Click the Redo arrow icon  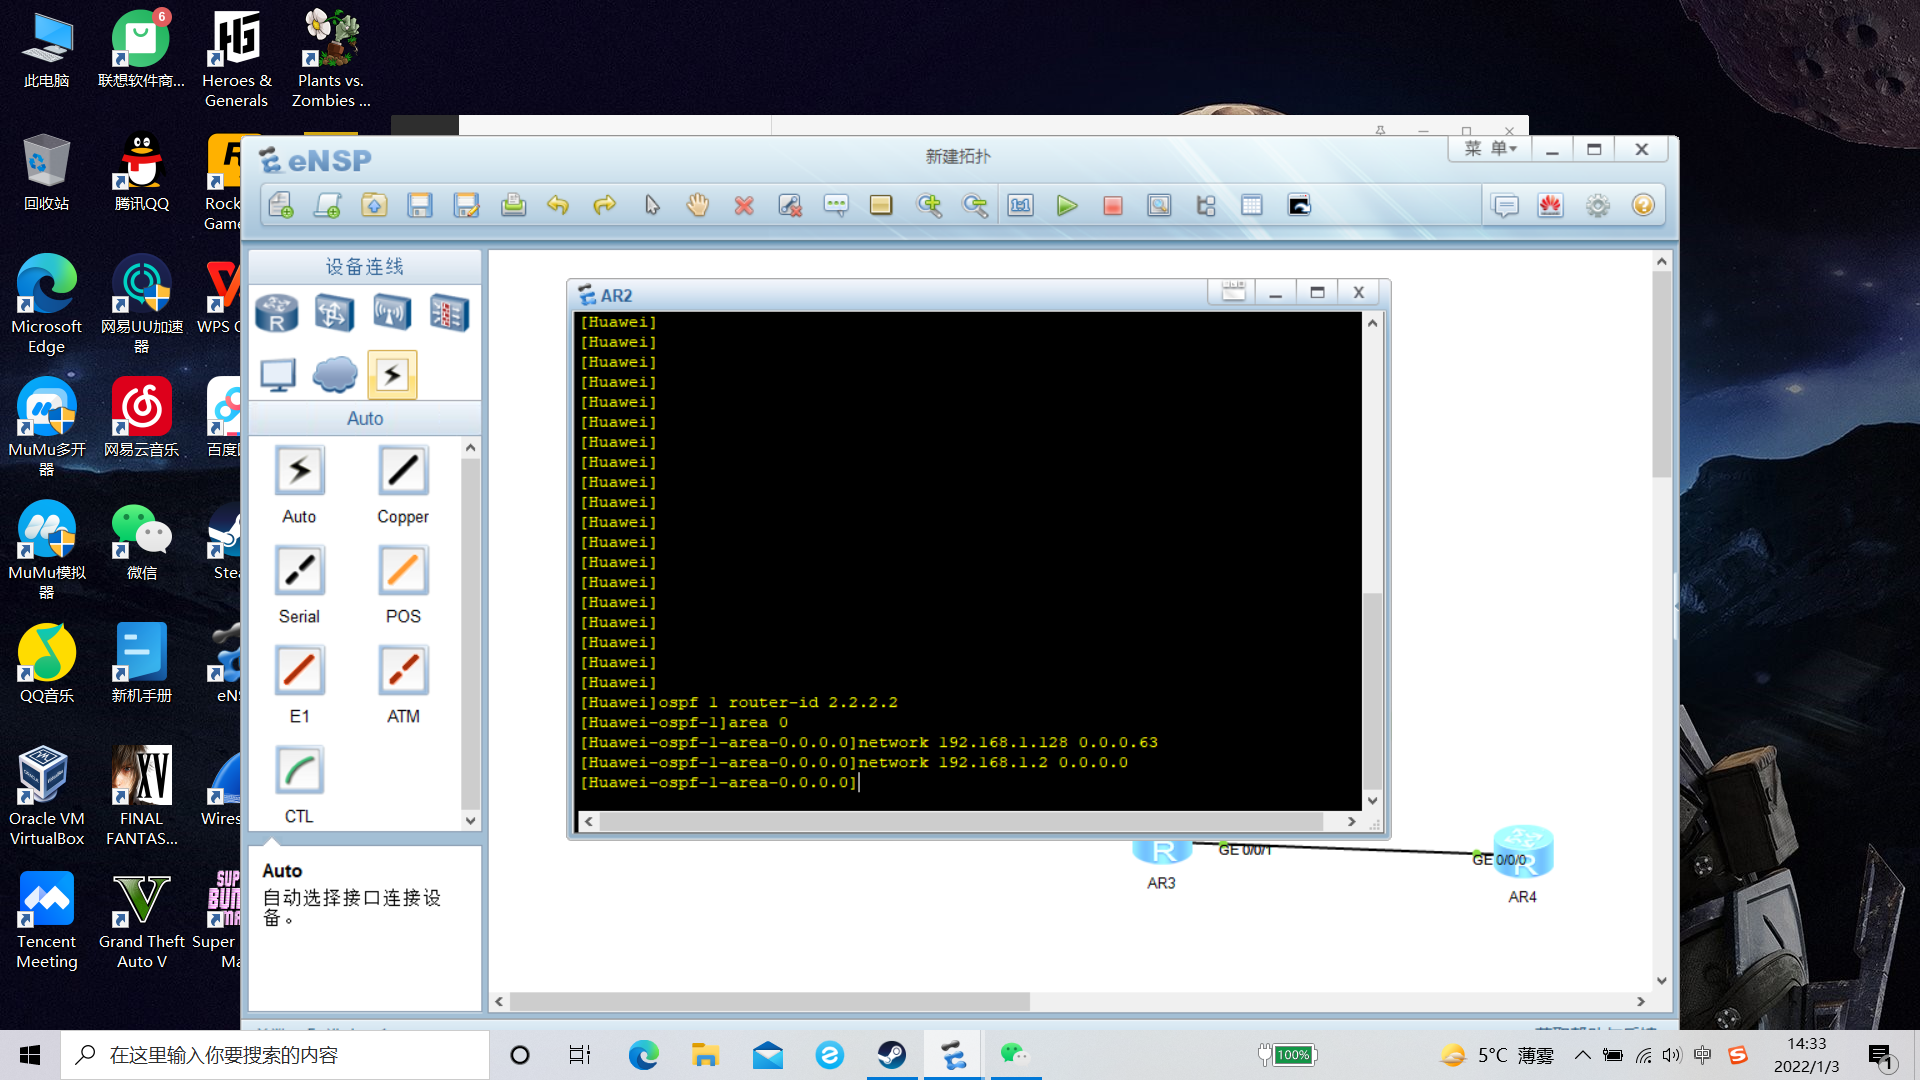604,206
